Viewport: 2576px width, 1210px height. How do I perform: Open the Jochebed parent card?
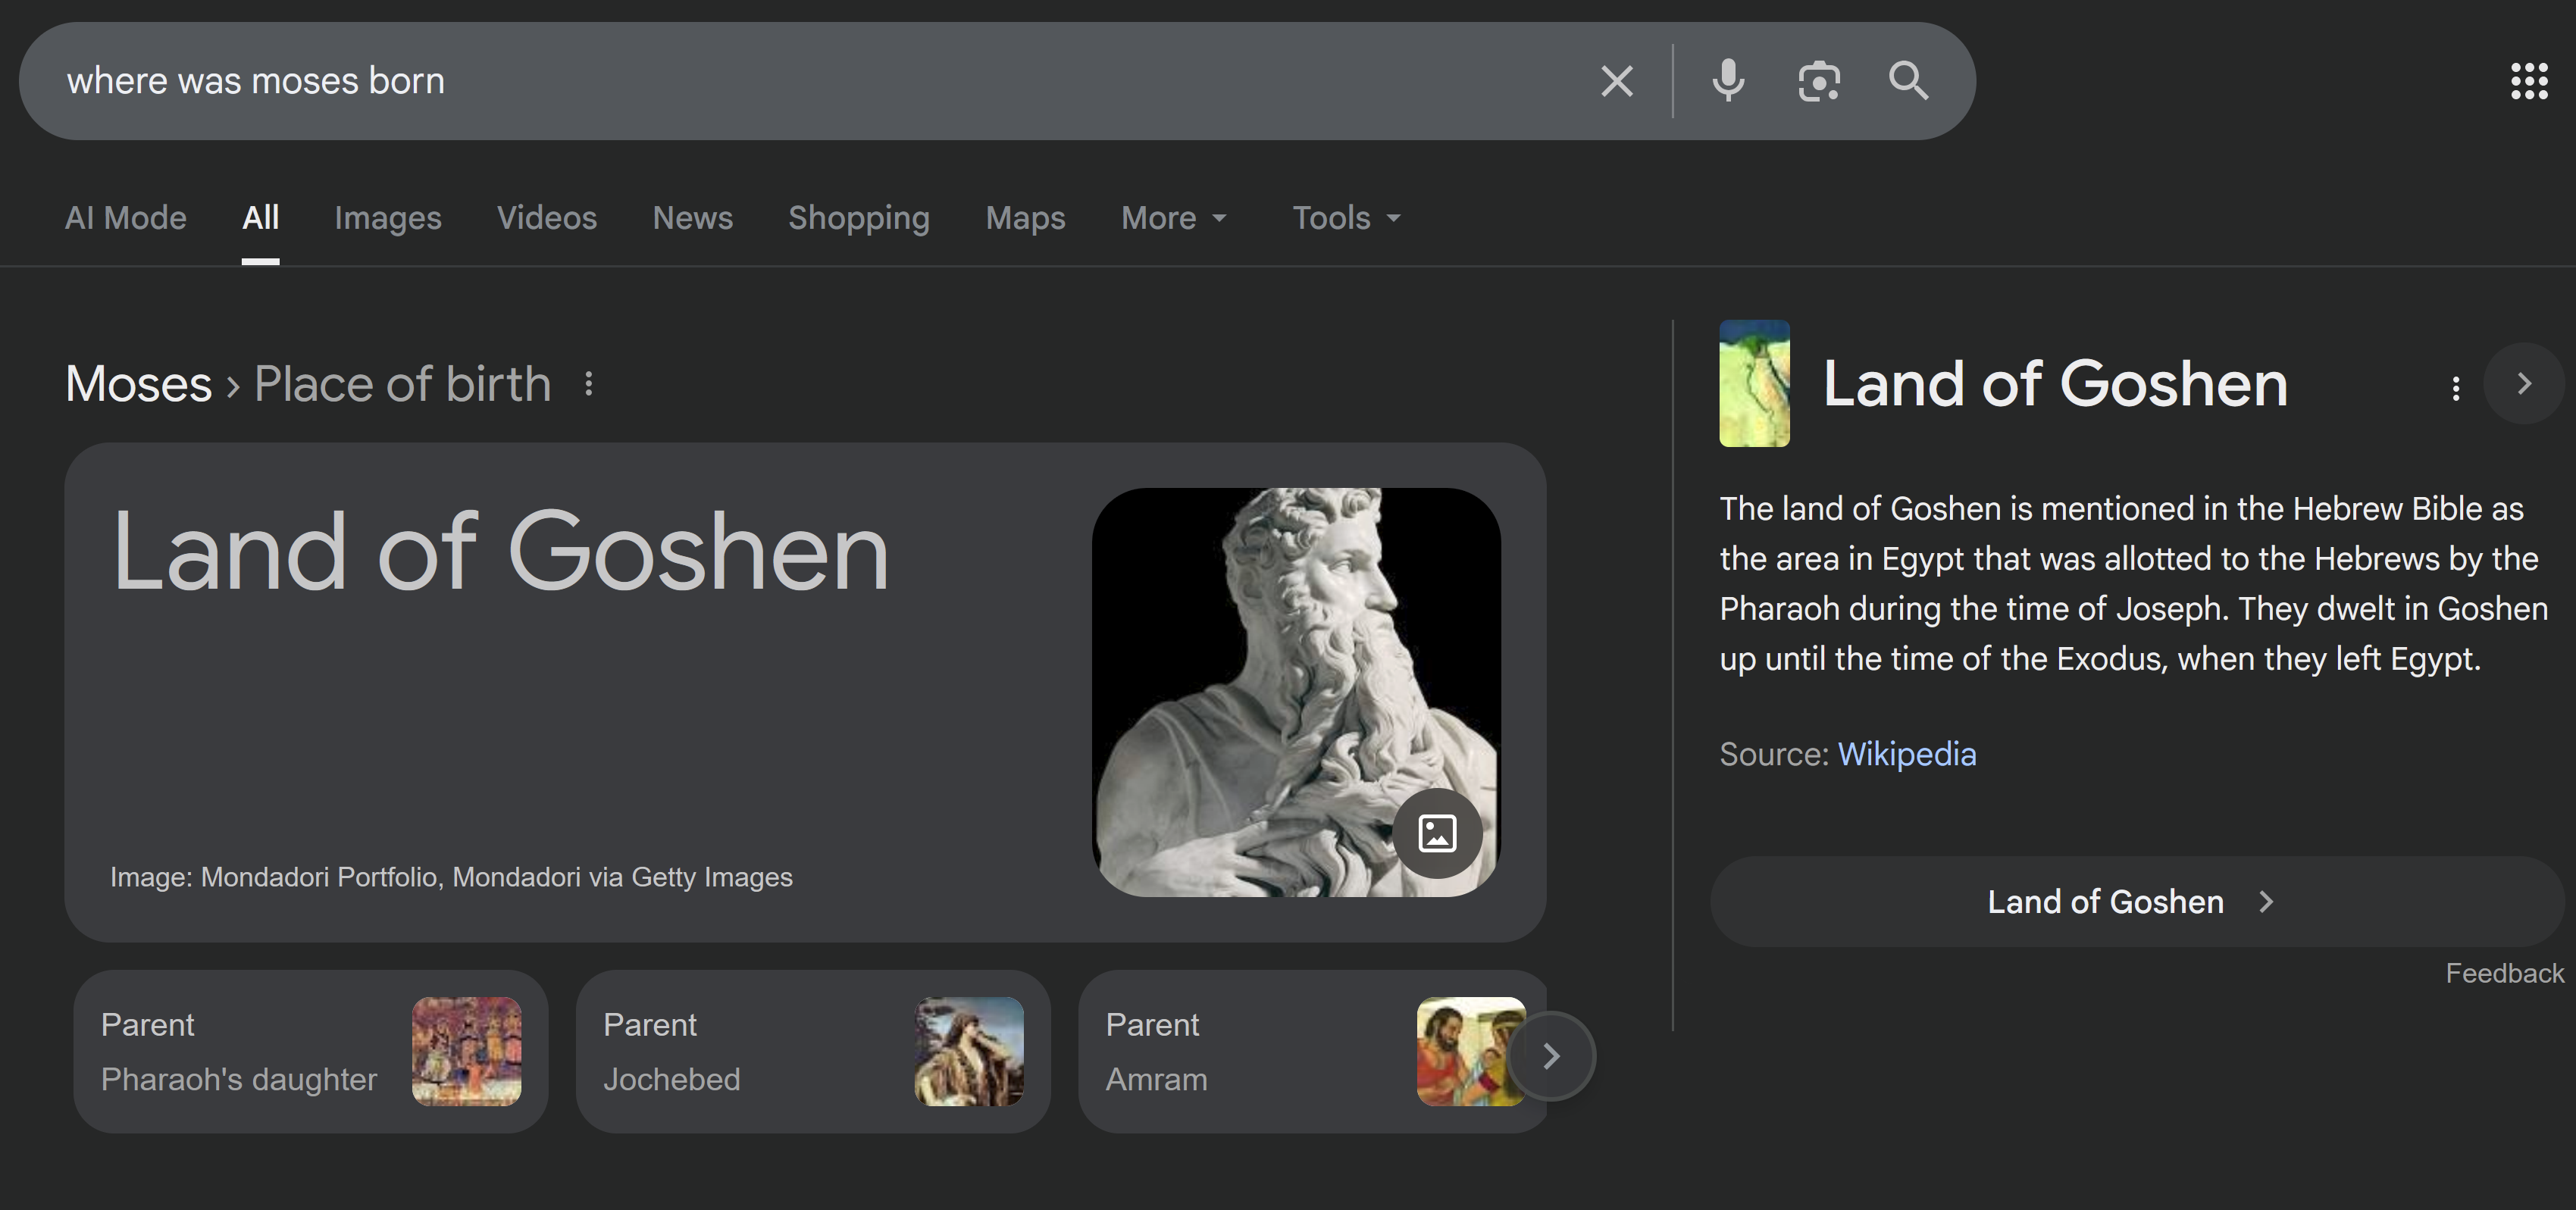[x=812, y=1052]
